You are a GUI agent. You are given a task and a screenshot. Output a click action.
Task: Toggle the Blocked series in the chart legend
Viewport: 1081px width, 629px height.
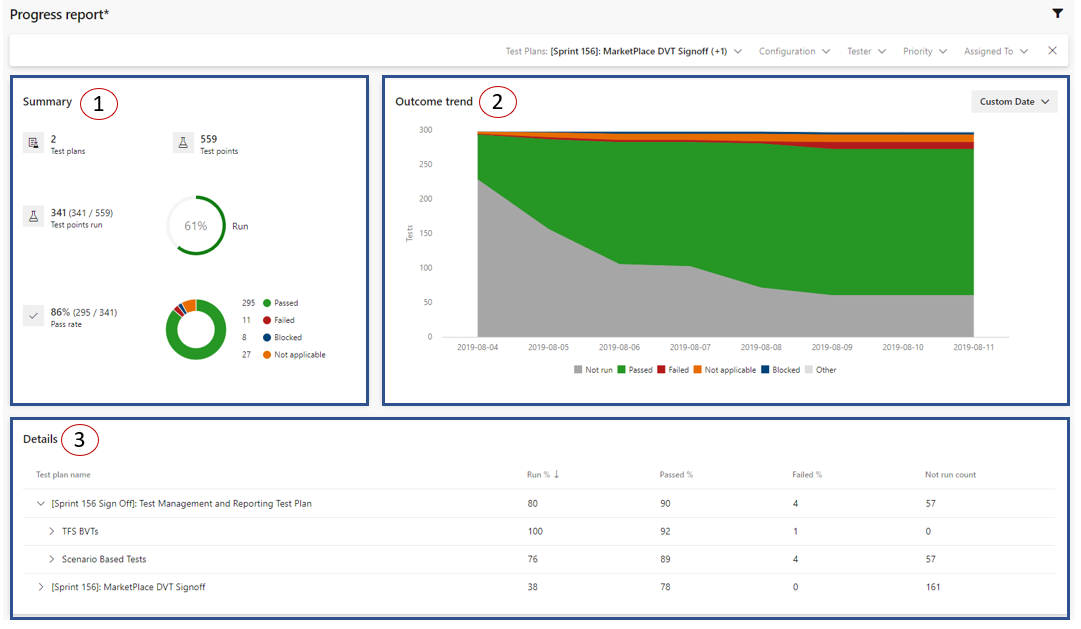[x=765, y=370]
